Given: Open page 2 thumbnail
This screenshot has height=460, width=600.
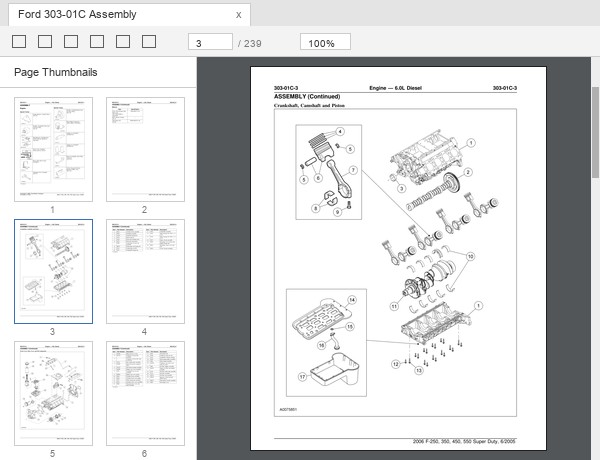Looking at the screenshot, I should [x=145, y=149].
